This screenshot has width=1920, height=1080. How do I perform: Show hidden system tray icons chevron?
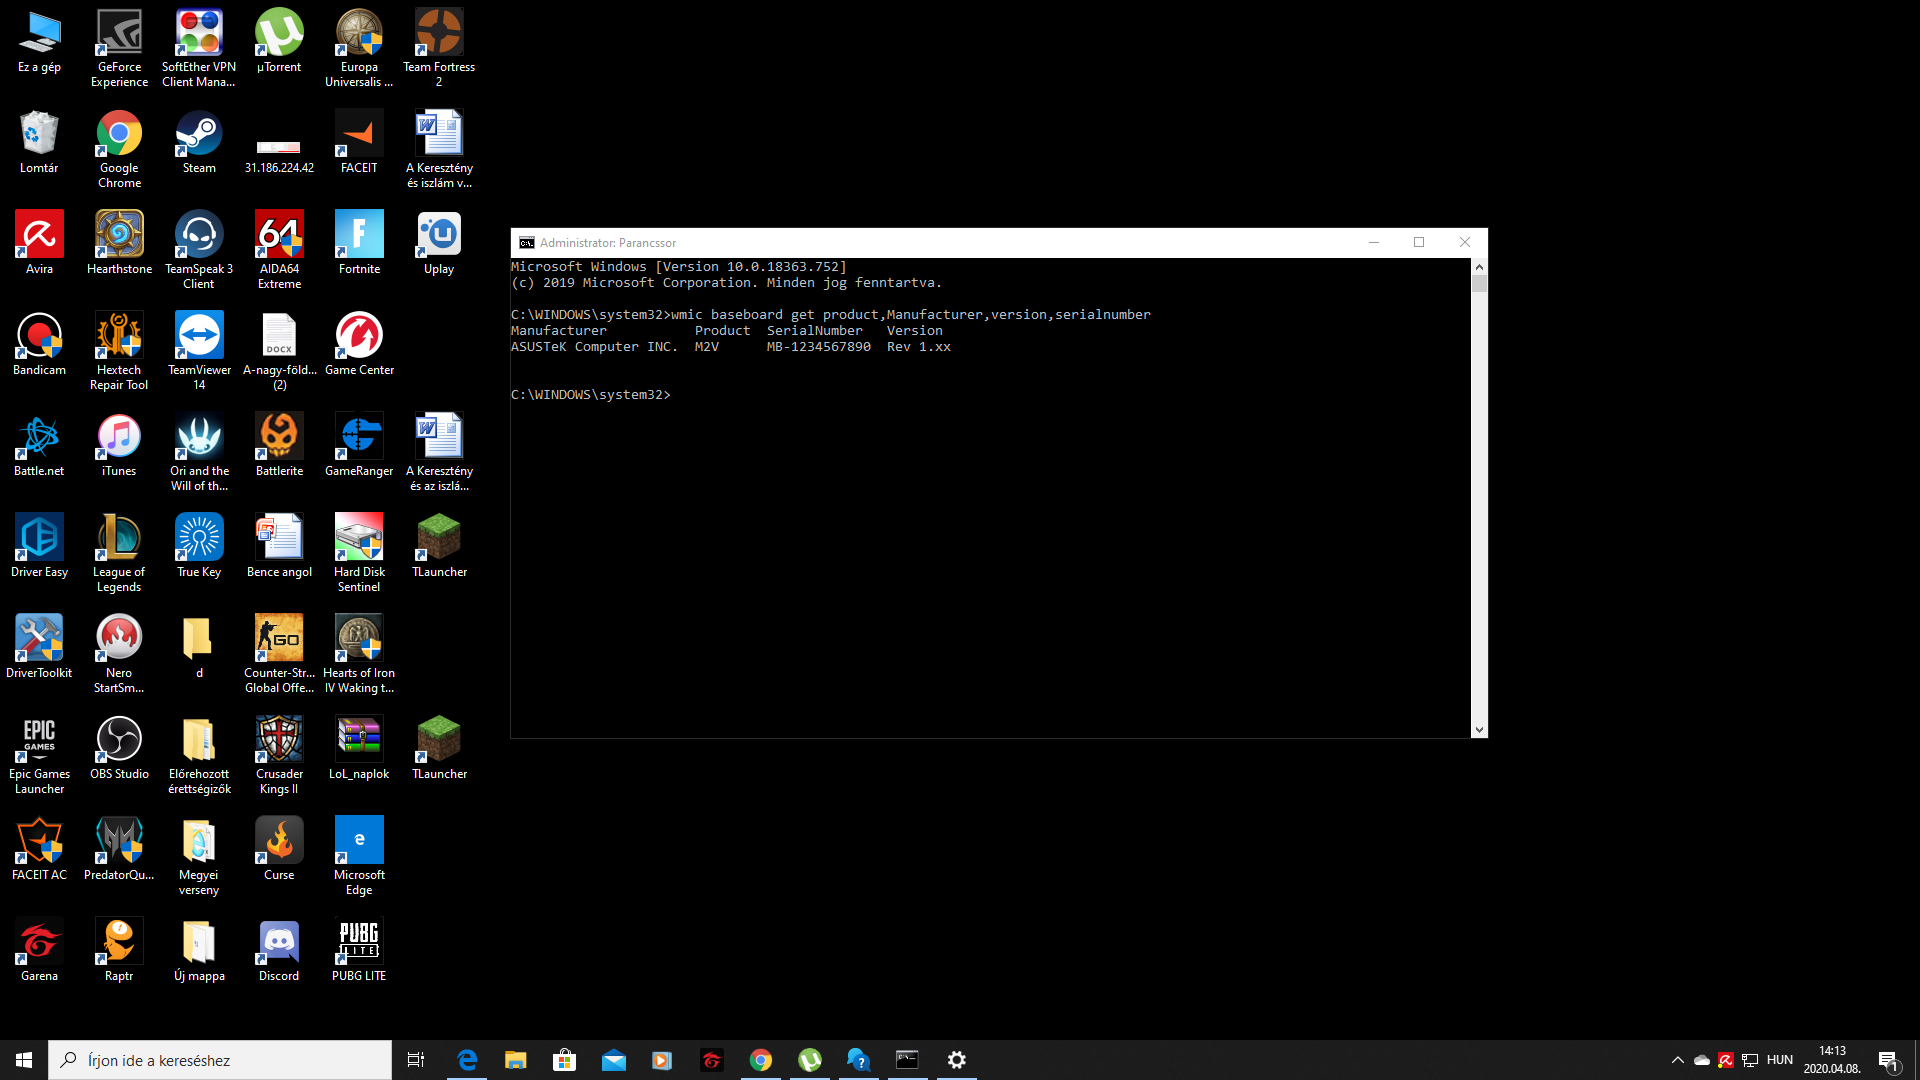tap(1677, 1060)
